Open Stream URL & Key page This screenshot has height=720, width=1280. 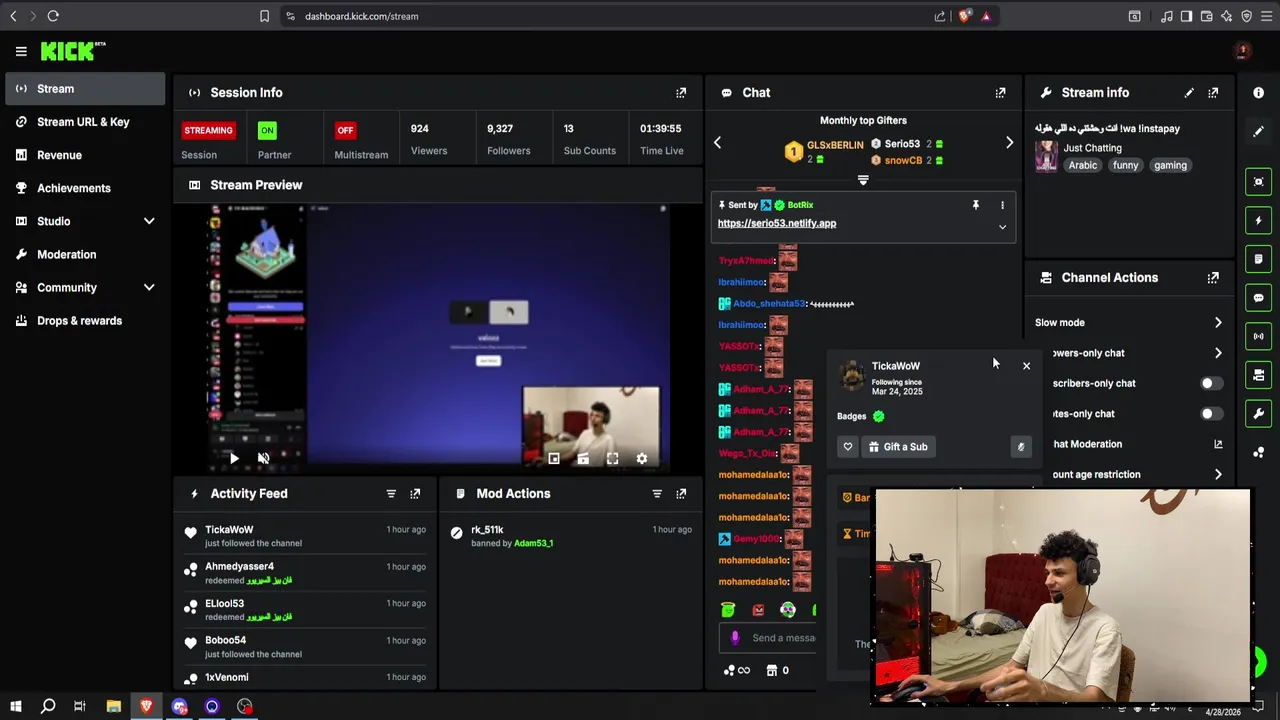click(x=84, y=122)
